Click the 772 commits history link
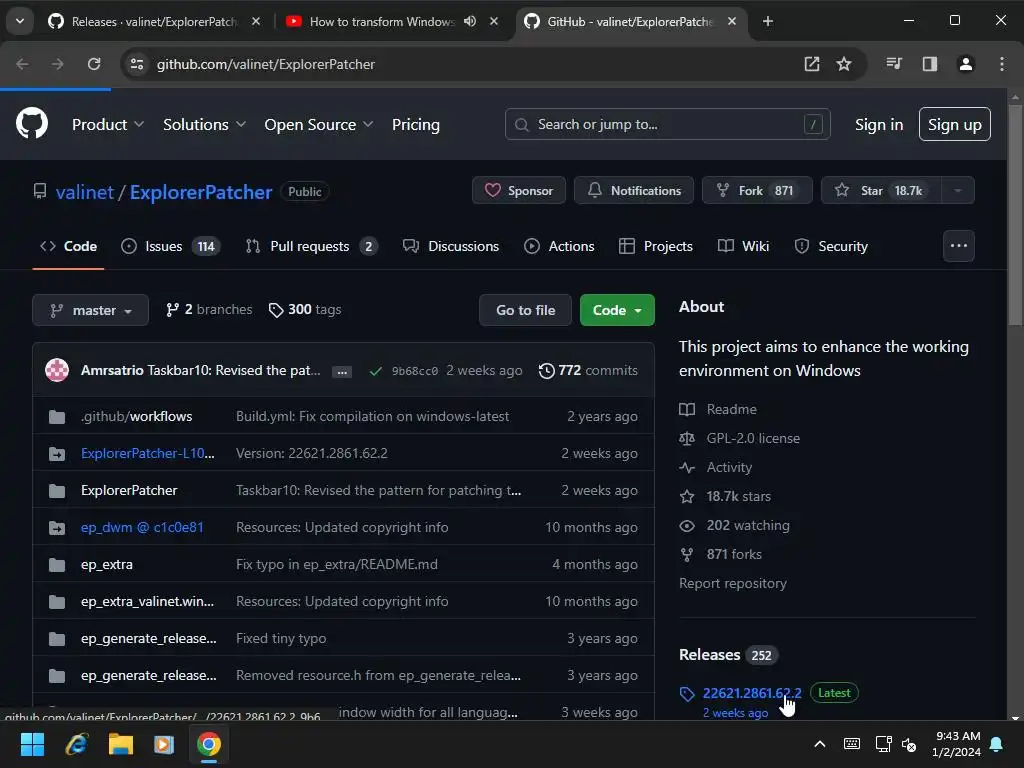Viewport: 1024px width, 768px height. pyautogui.click(x=588, y=370)
